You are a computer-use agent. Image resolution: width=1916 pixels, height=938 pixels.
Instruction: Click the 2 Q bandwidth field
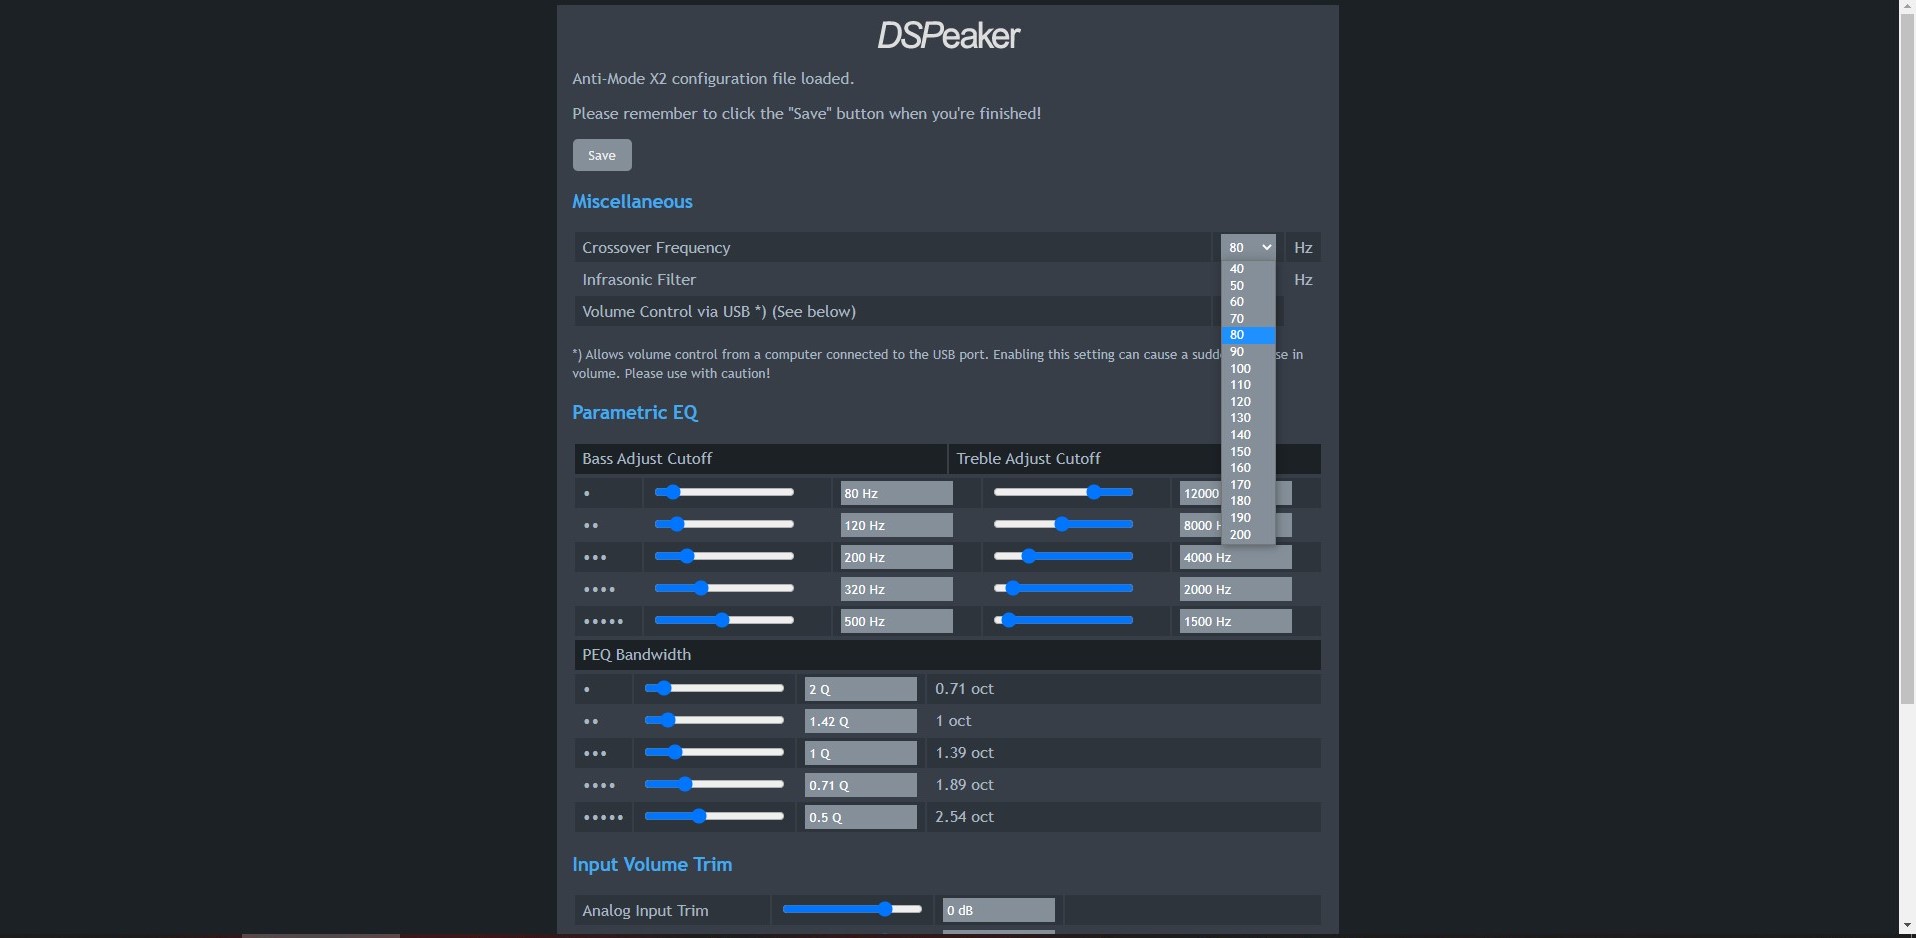tap(860, 689)
